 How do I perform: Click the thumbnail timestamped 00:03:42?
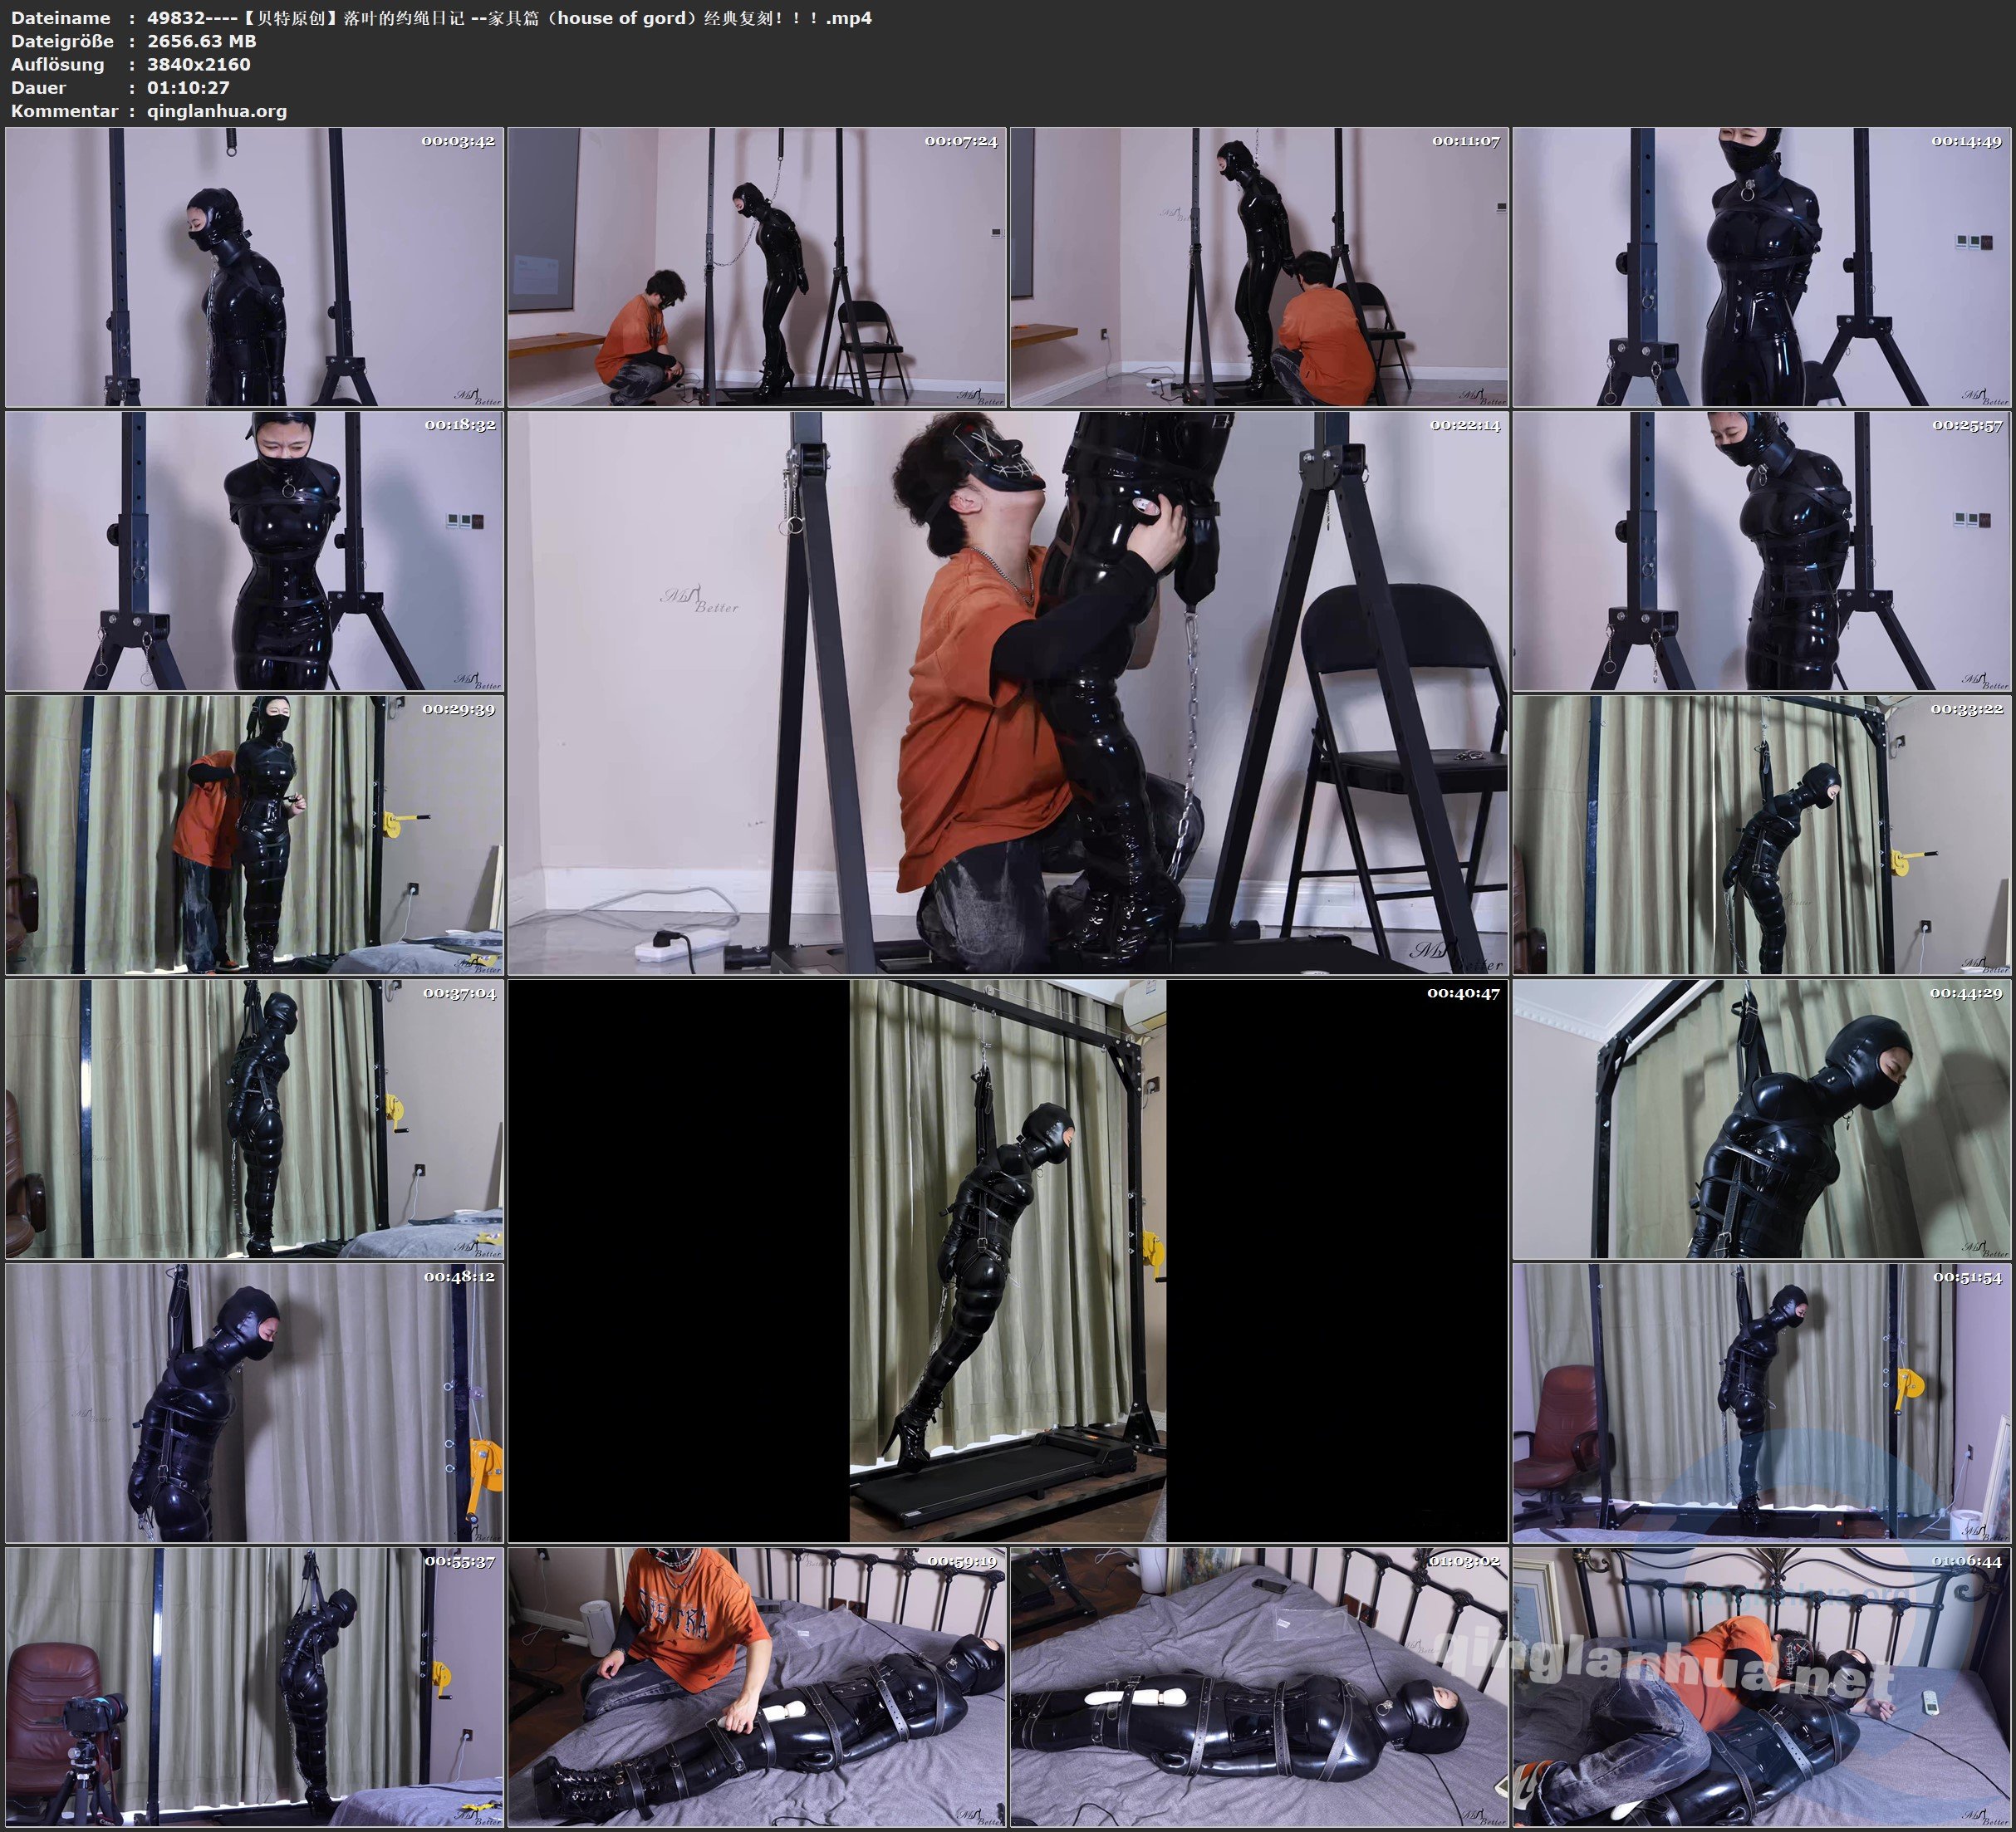coord(254,266)
